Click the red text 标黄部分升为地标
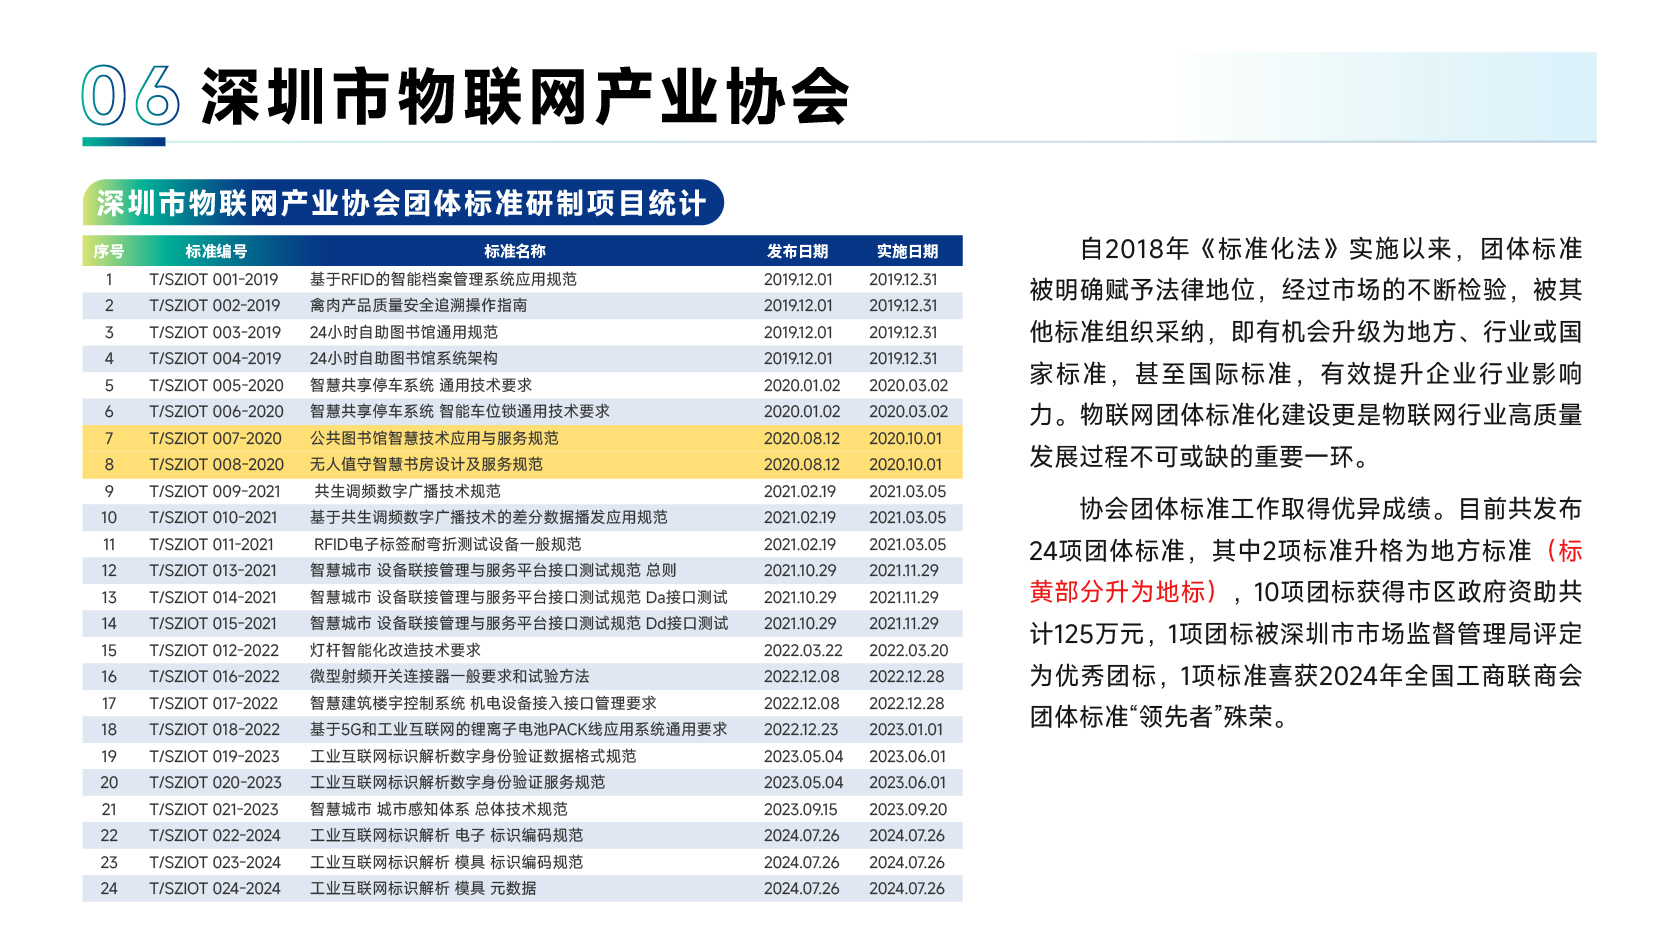 (1306, 571)
